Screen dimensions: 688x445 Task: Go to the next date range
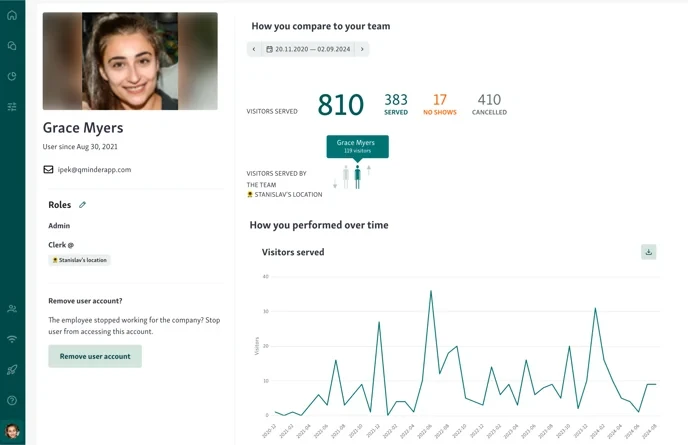pos(362,49)
